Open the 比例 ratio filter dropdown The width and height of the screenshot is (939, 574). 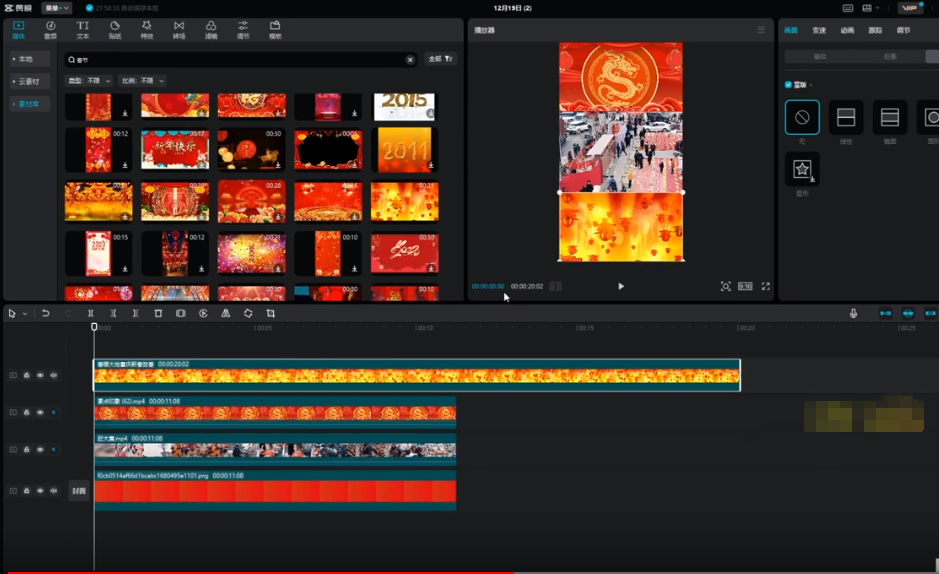point(142,80)
